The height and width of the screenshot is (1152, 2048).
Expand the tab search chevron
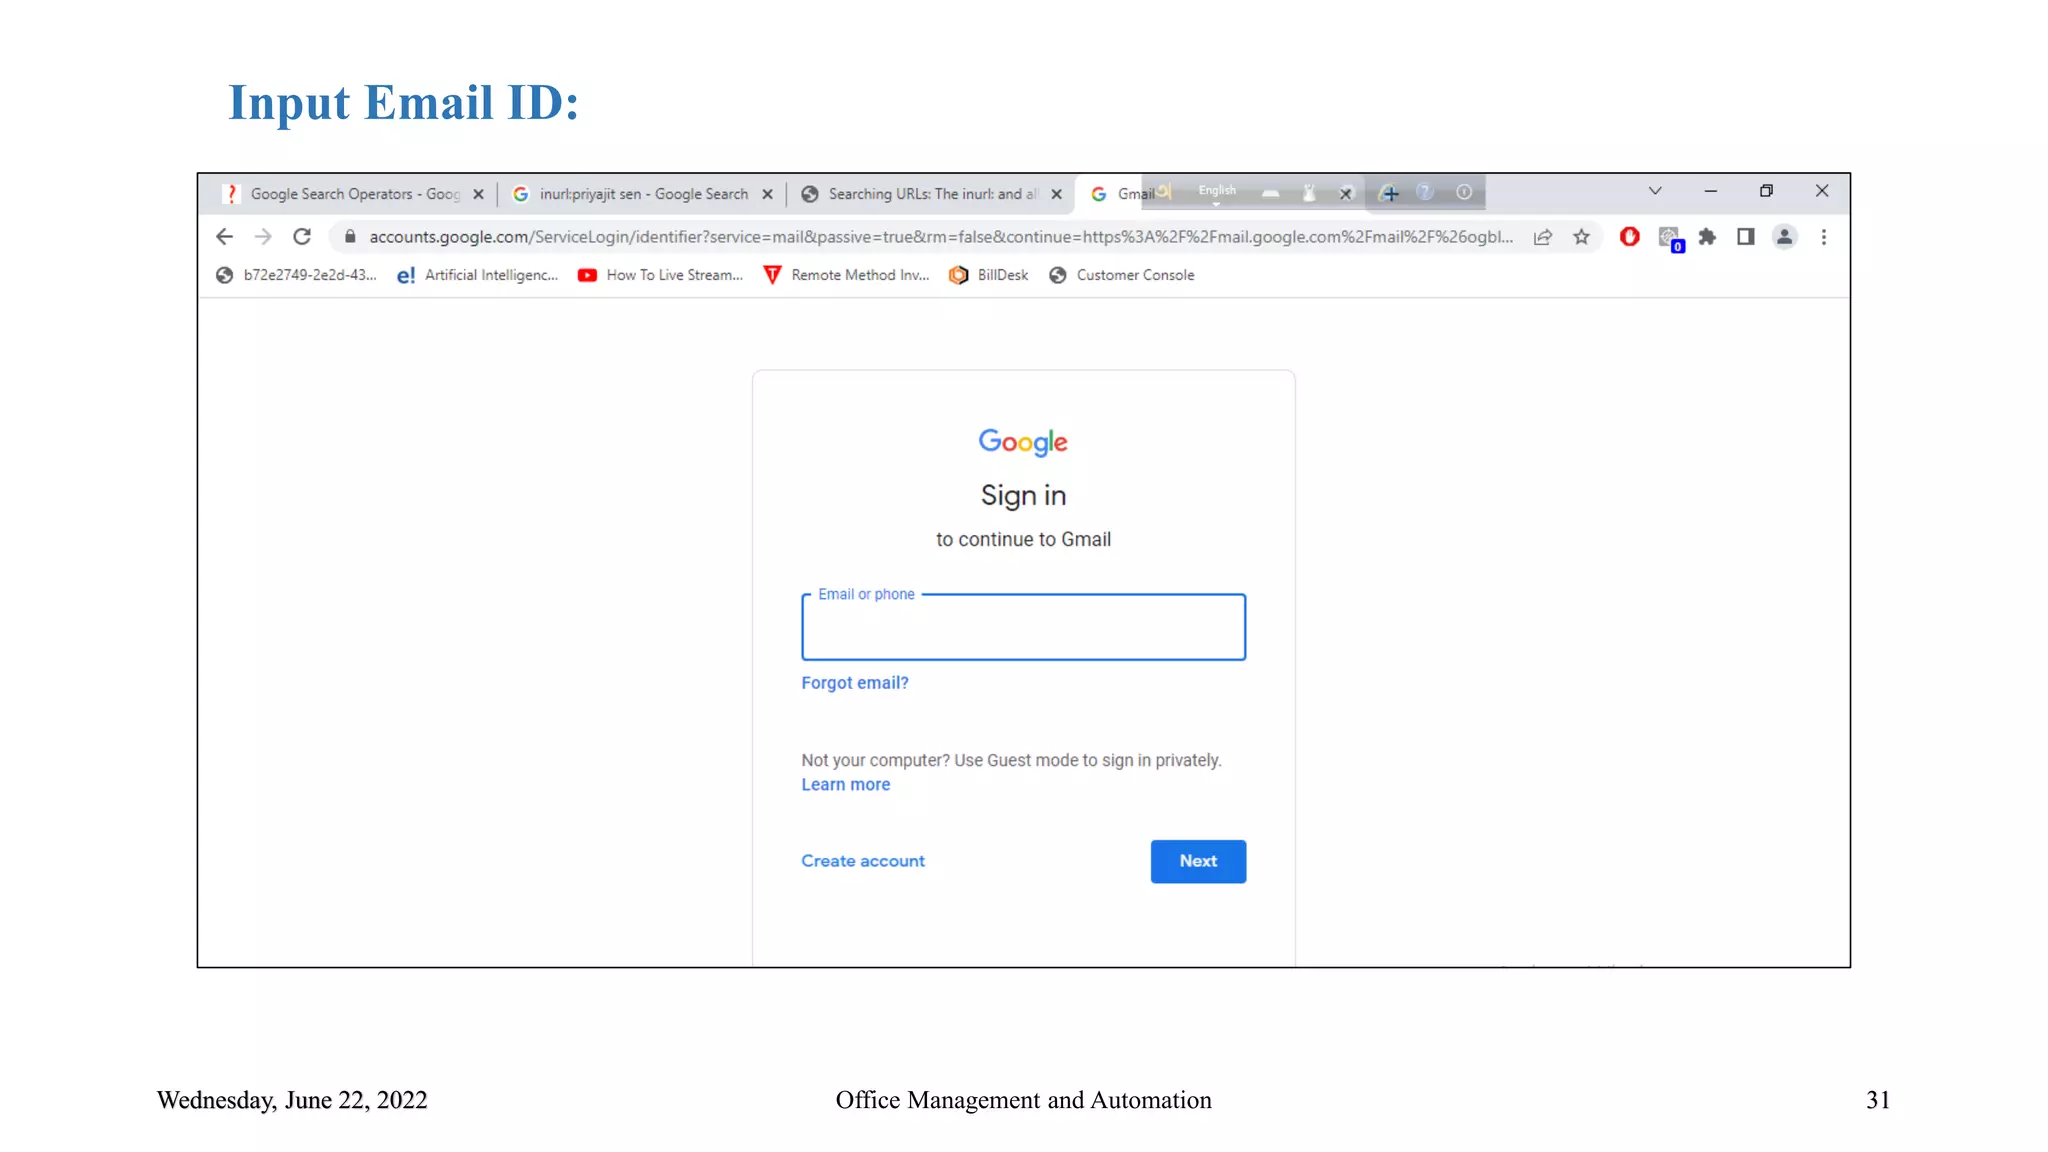1655,191
